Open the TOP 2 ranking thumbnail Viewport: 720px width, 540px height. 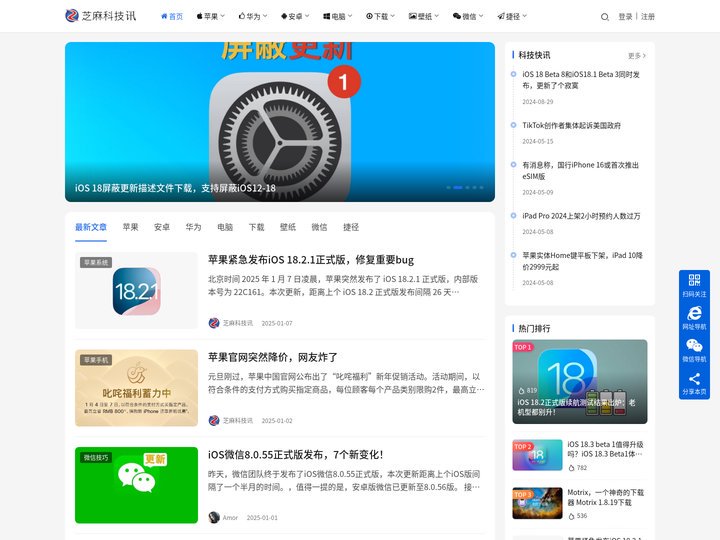click(537, 455)
